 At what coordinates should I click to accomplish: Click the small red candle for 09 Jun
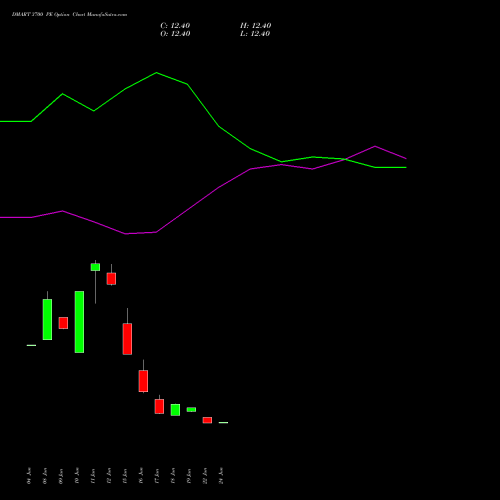[63, 323]
